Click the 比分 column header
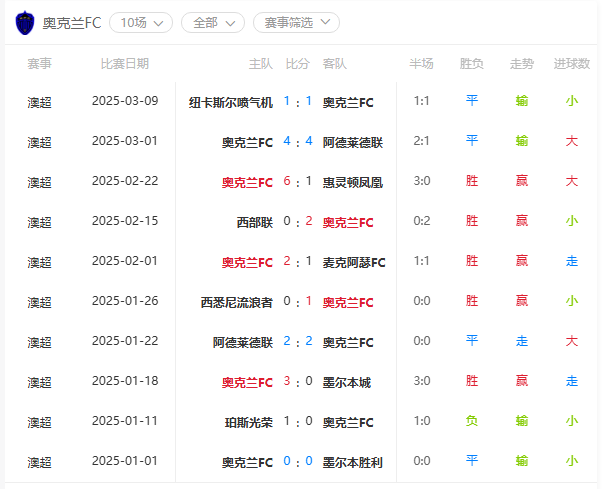The image size is (602, 489). point(298,64)
